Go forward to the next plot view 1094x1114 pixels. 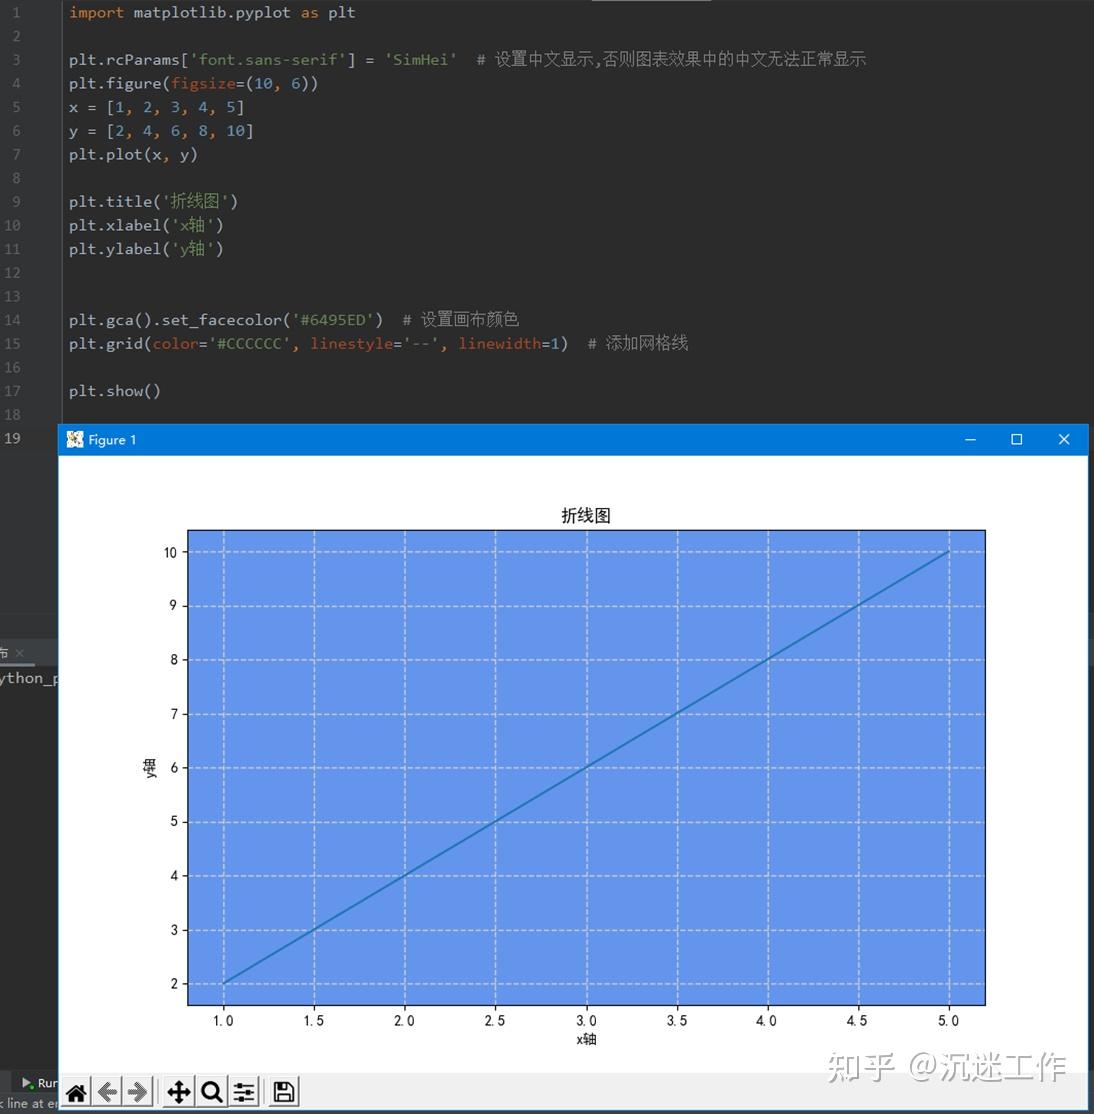[x=138, y=1091]
